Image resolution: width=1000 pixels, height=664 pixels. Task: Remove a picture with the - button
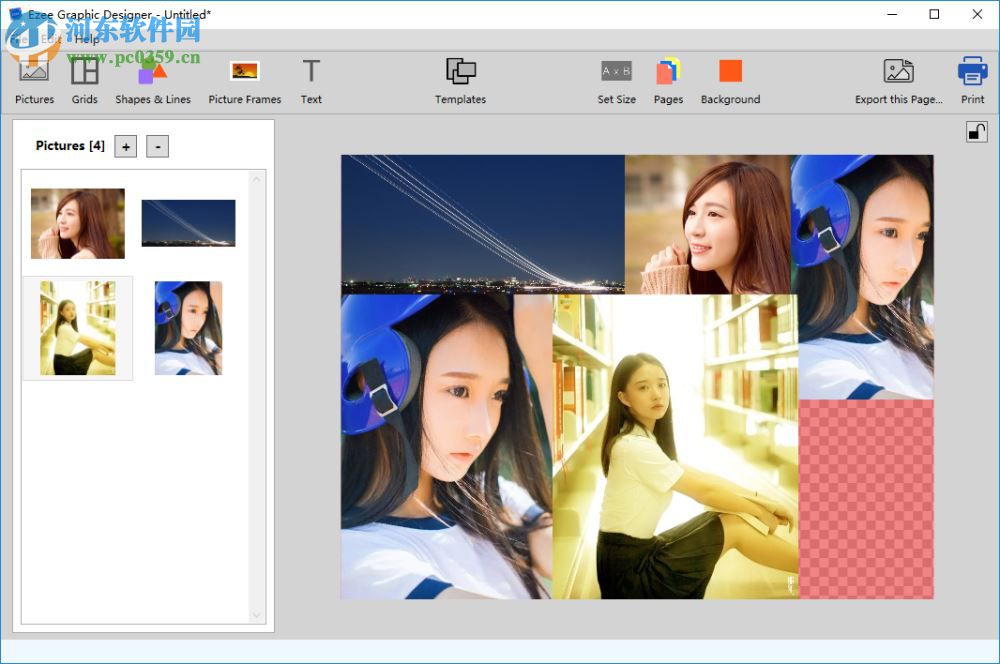157,146
